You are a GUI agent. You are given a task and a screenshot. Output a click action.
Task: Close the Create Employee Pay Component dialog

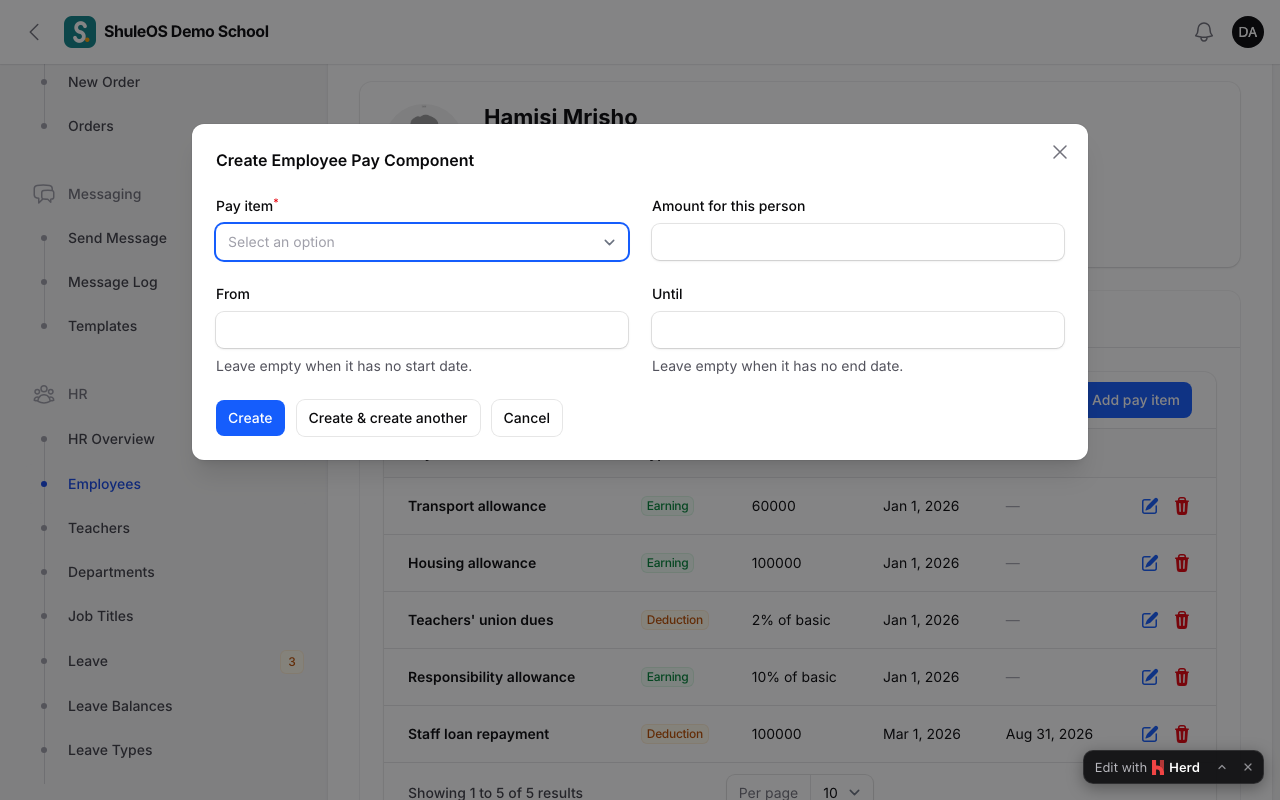pyautogui.click(x=1060, y=152)
